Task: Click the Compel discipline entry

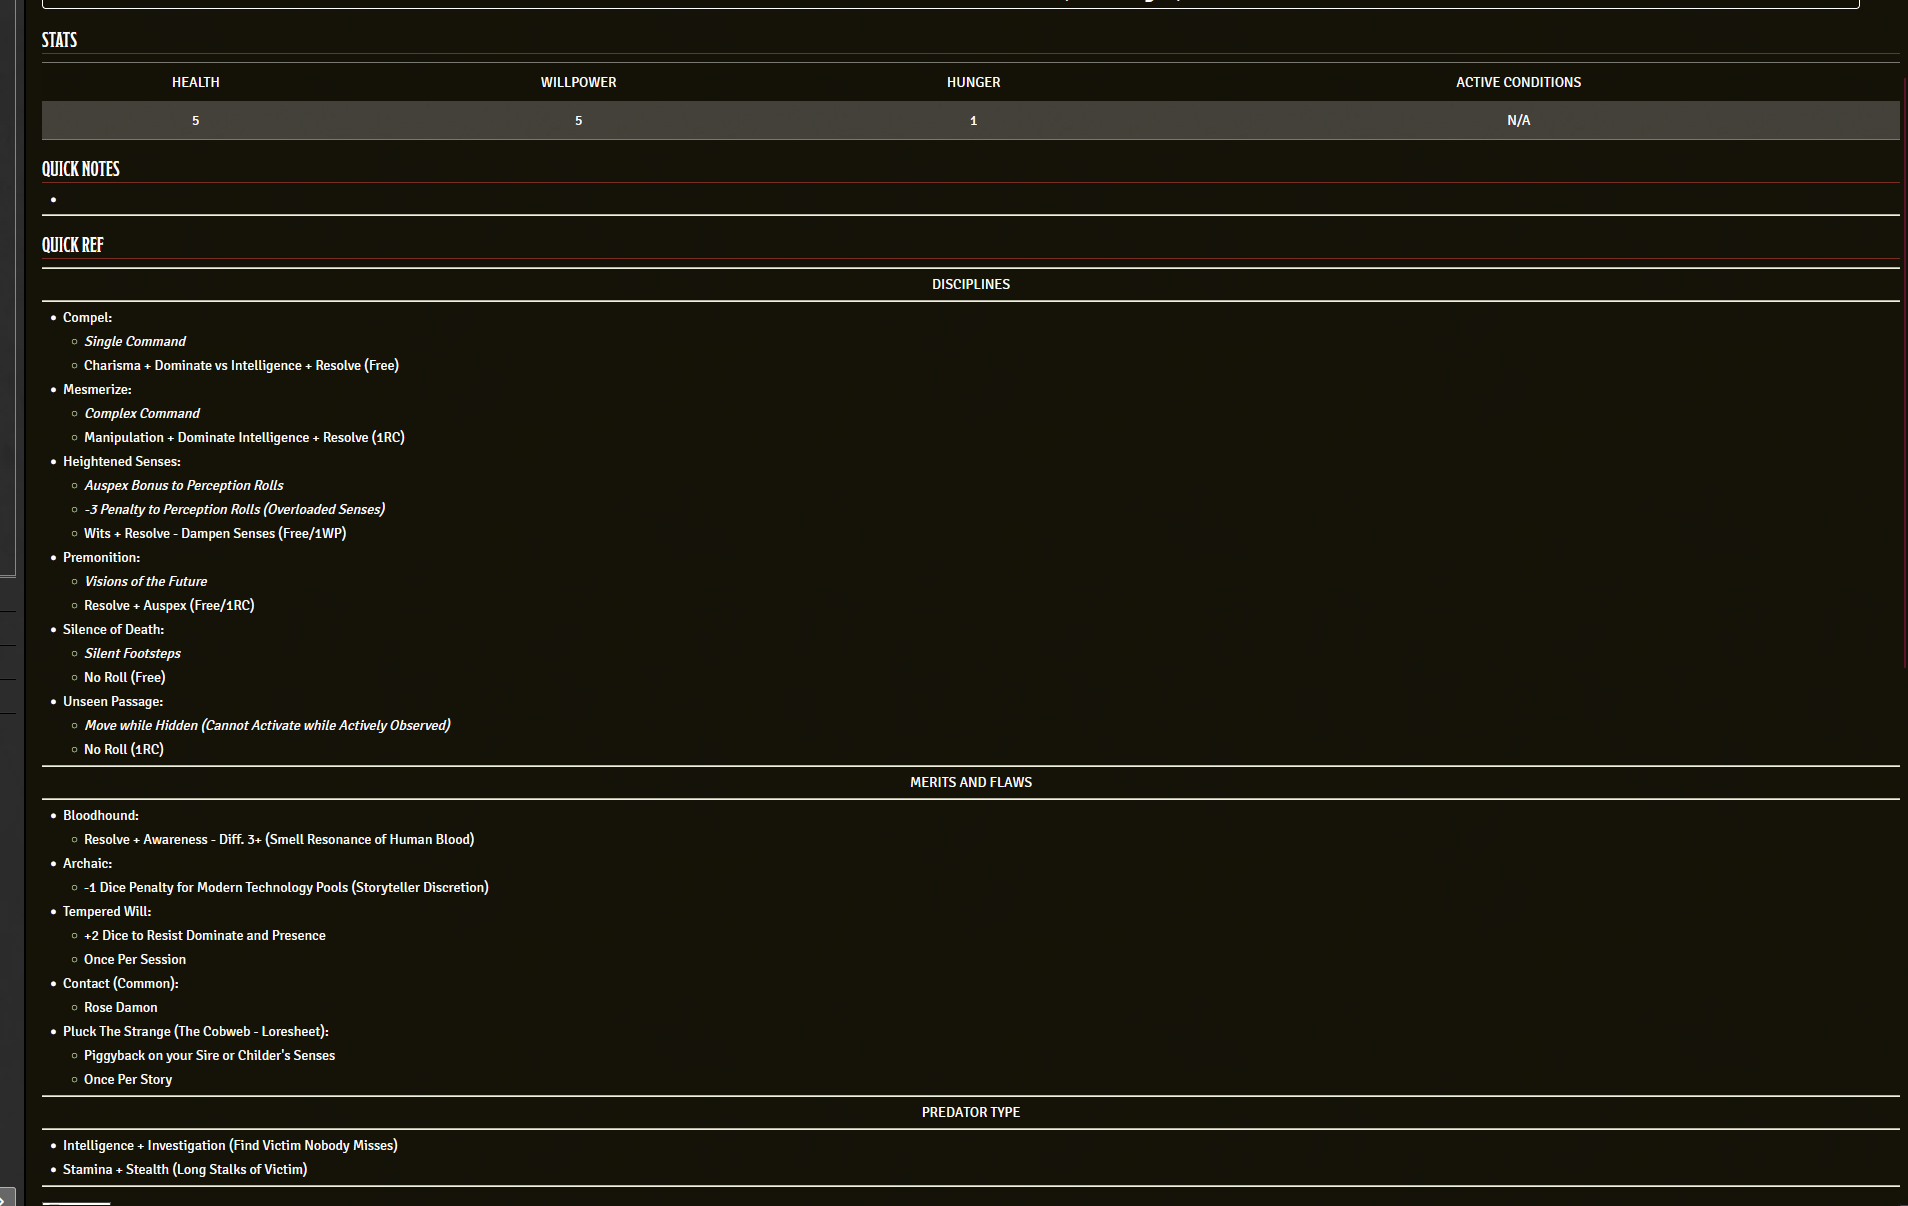Action: pyautogui.click(x=87, y=318)
